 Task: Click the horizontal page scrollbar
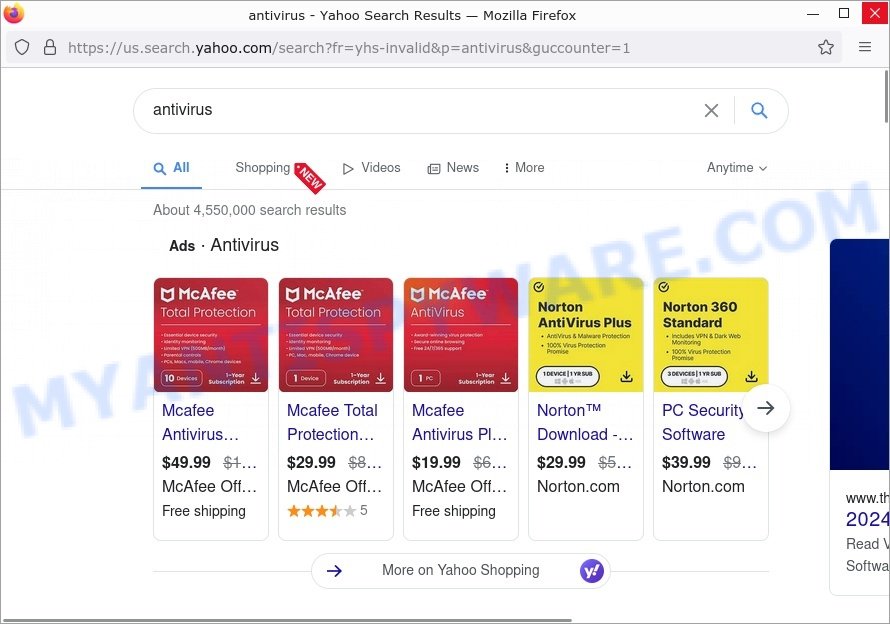[287, 621]
